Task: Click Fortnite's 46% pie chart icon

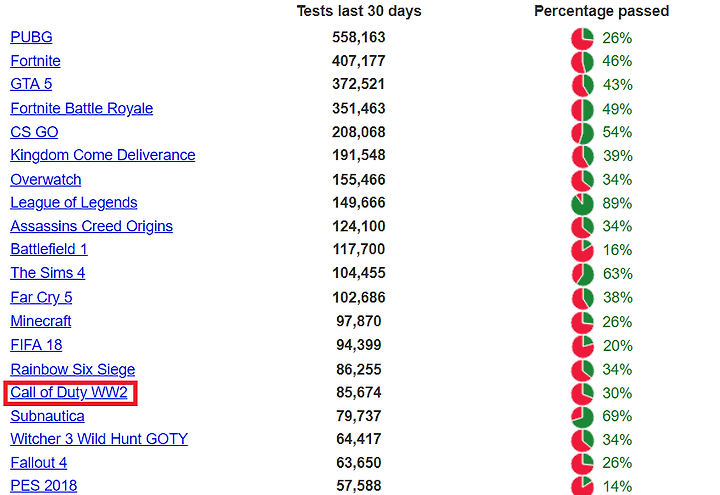Action: 582,62
